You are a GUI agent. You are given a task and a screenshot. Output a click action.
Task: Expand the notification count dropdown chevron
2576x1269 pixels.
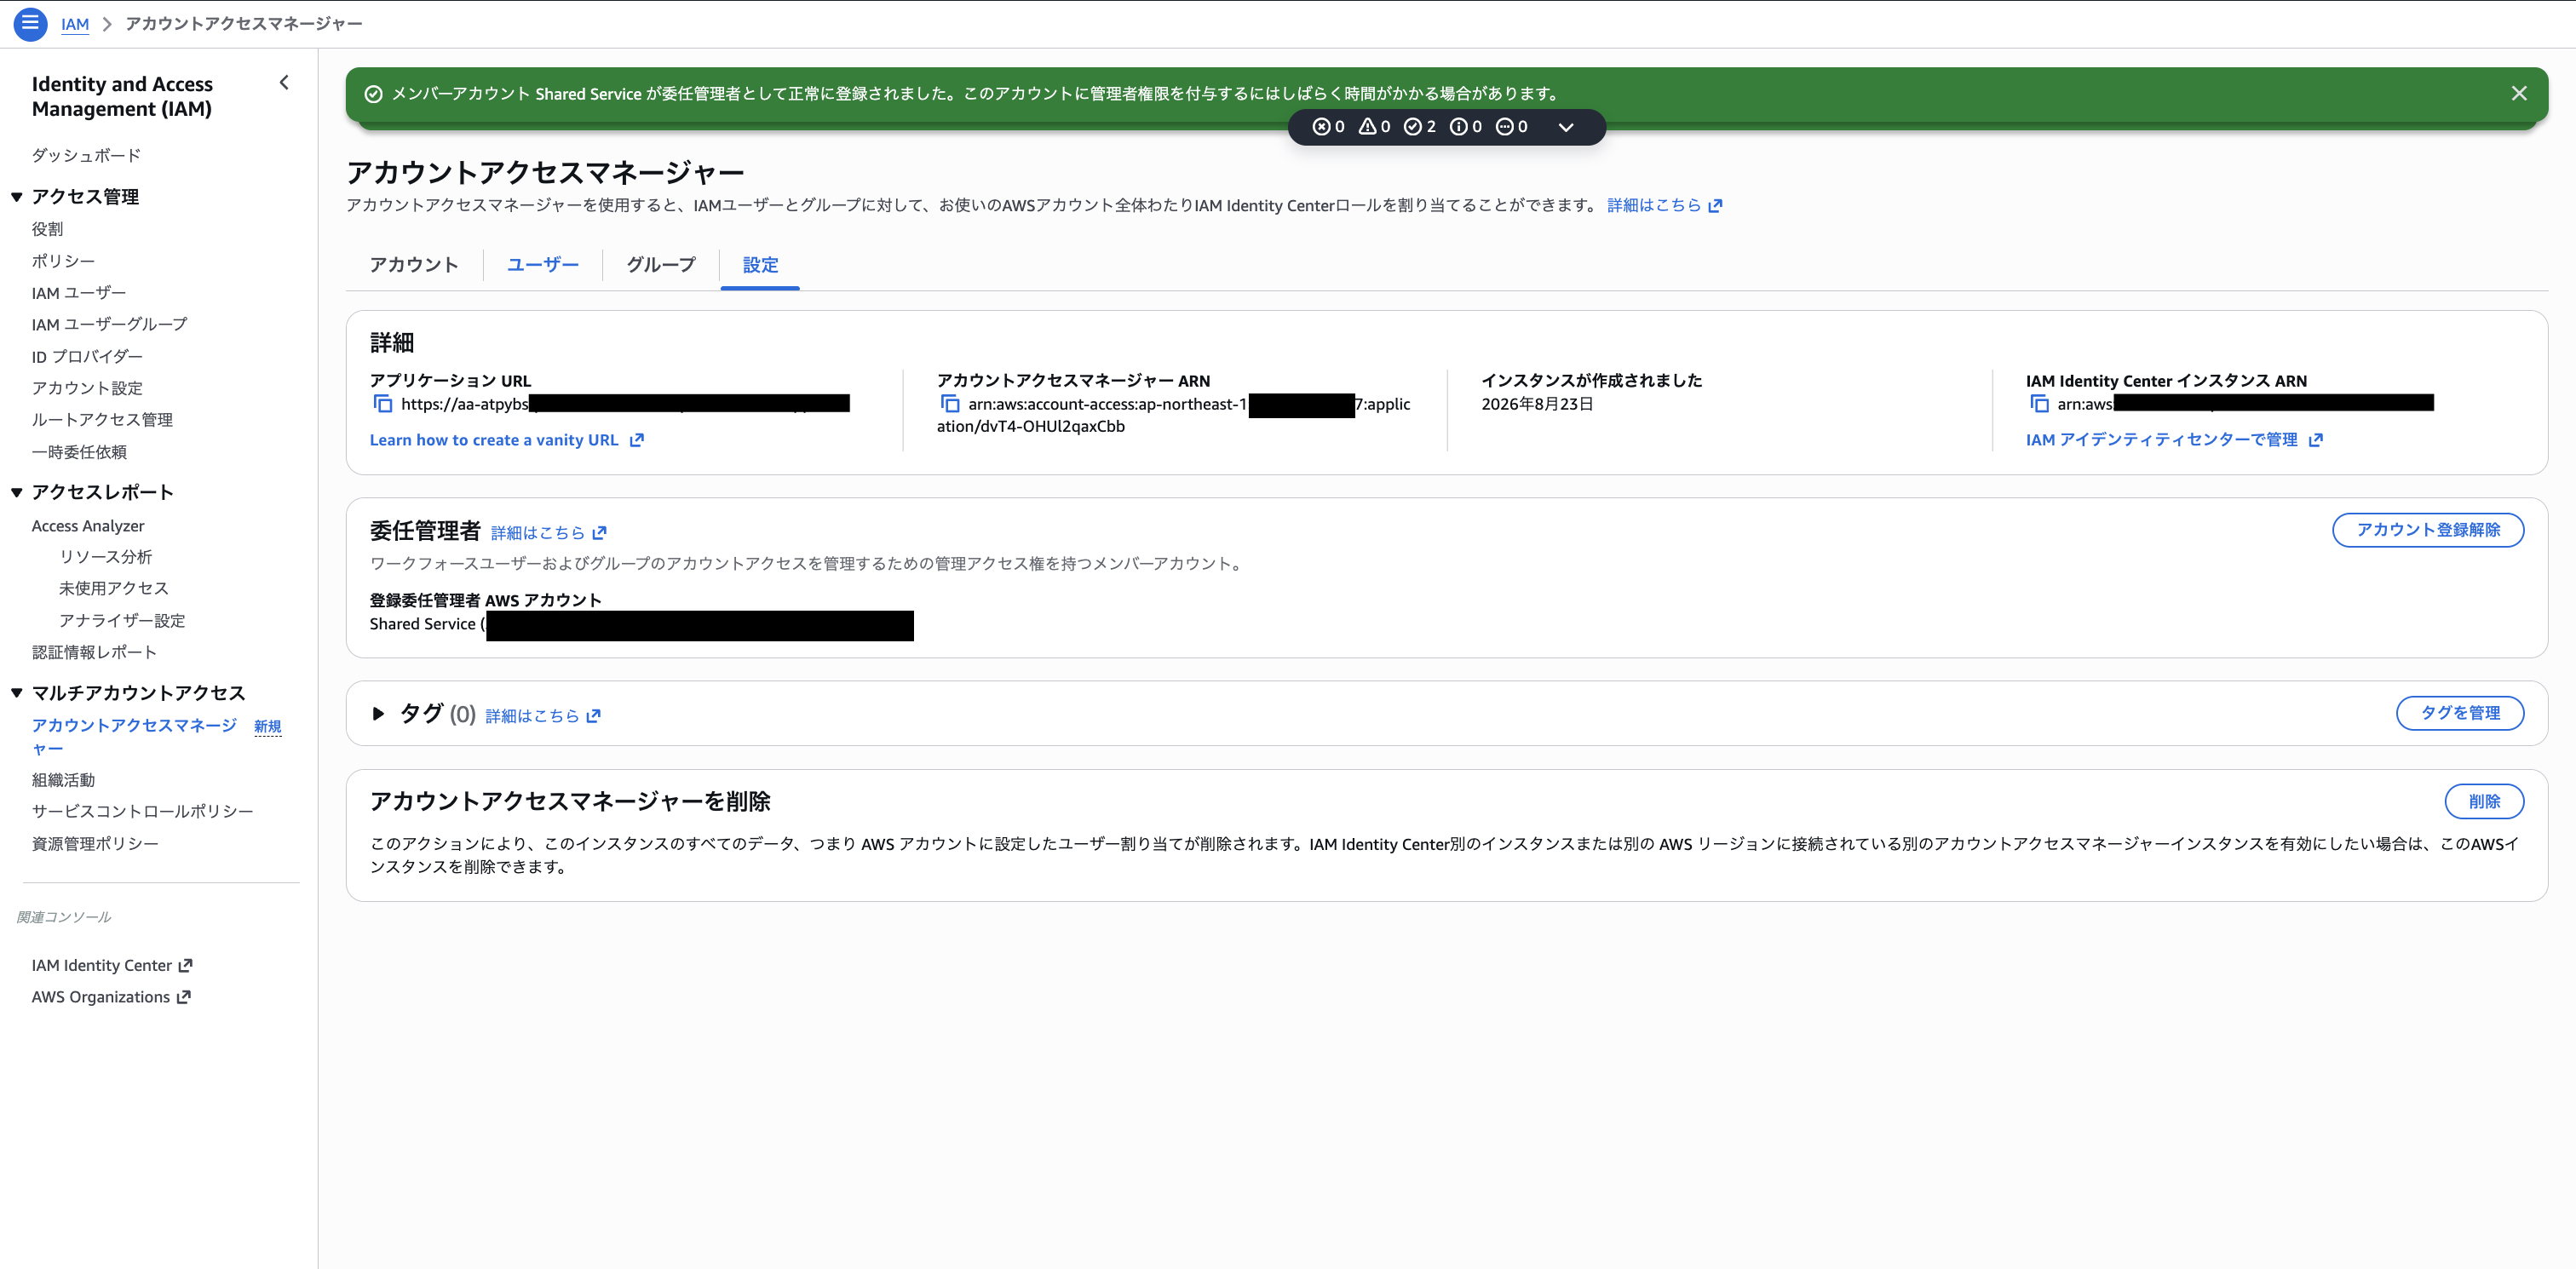coord(1566,127)
